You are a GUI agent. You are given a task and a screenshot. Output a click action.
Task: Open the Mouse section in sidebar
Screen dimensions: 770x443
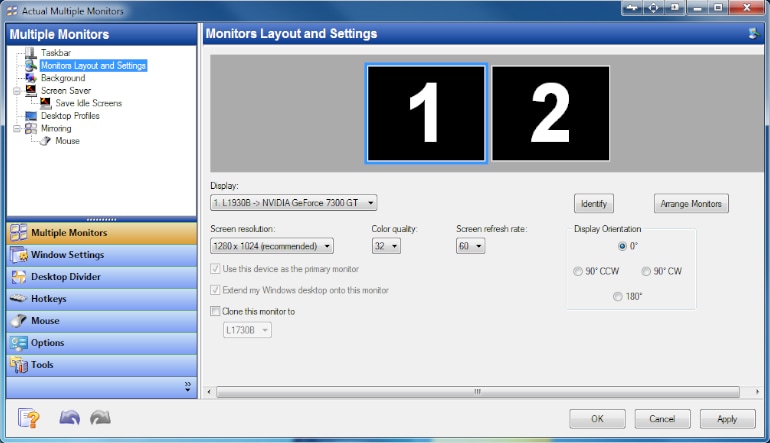102,321
